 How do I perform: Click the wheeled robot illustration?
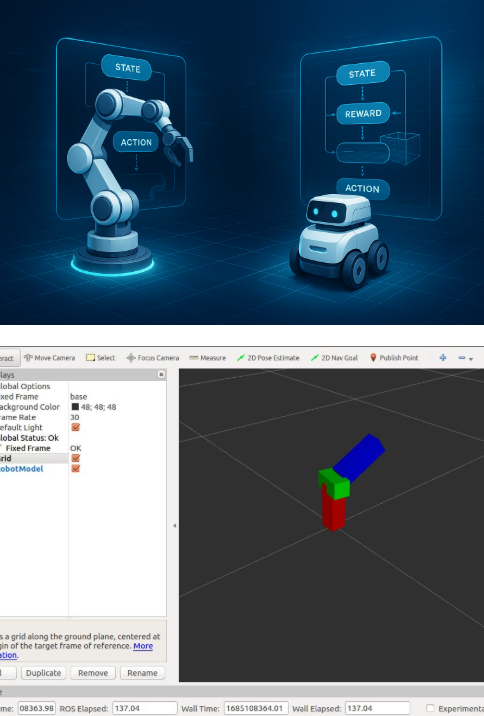click(339, 241)
